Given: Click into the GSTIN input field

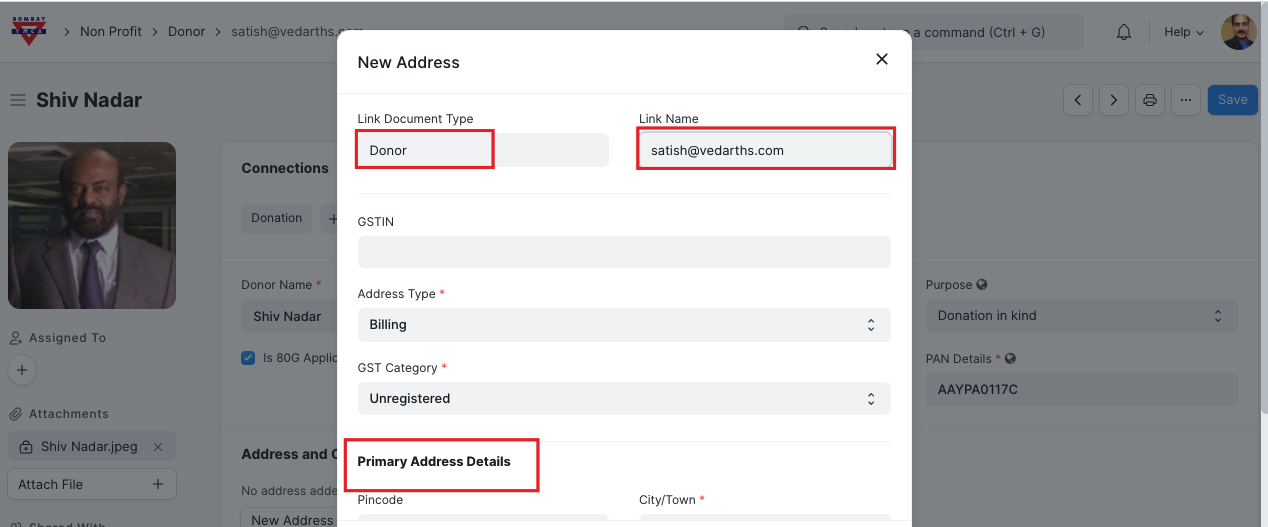Looking at the screenshot, I should click(624, 252).
